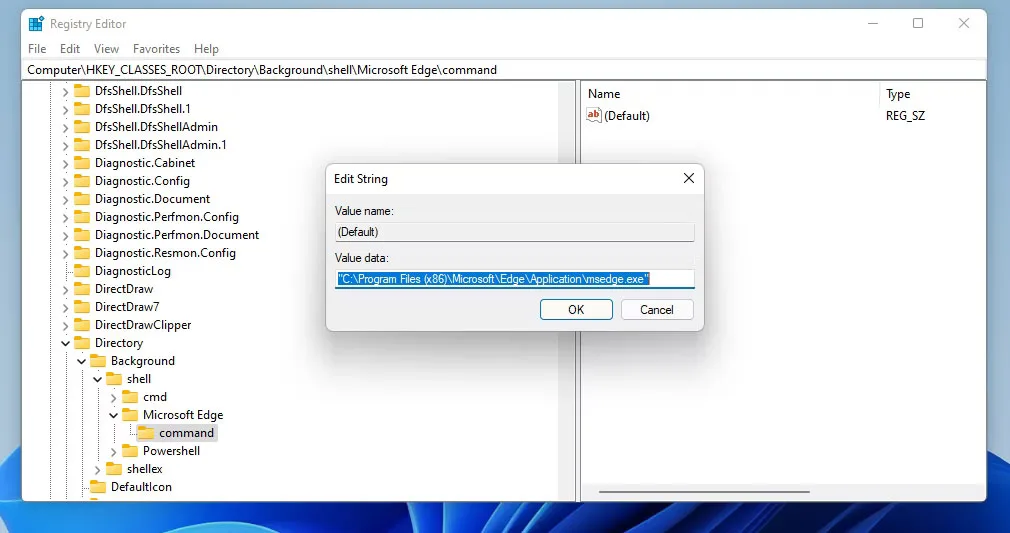Screen dimensions: 1010x533
Task: Collapse the Microsoft Edge key
Action: tap(113, 416)
